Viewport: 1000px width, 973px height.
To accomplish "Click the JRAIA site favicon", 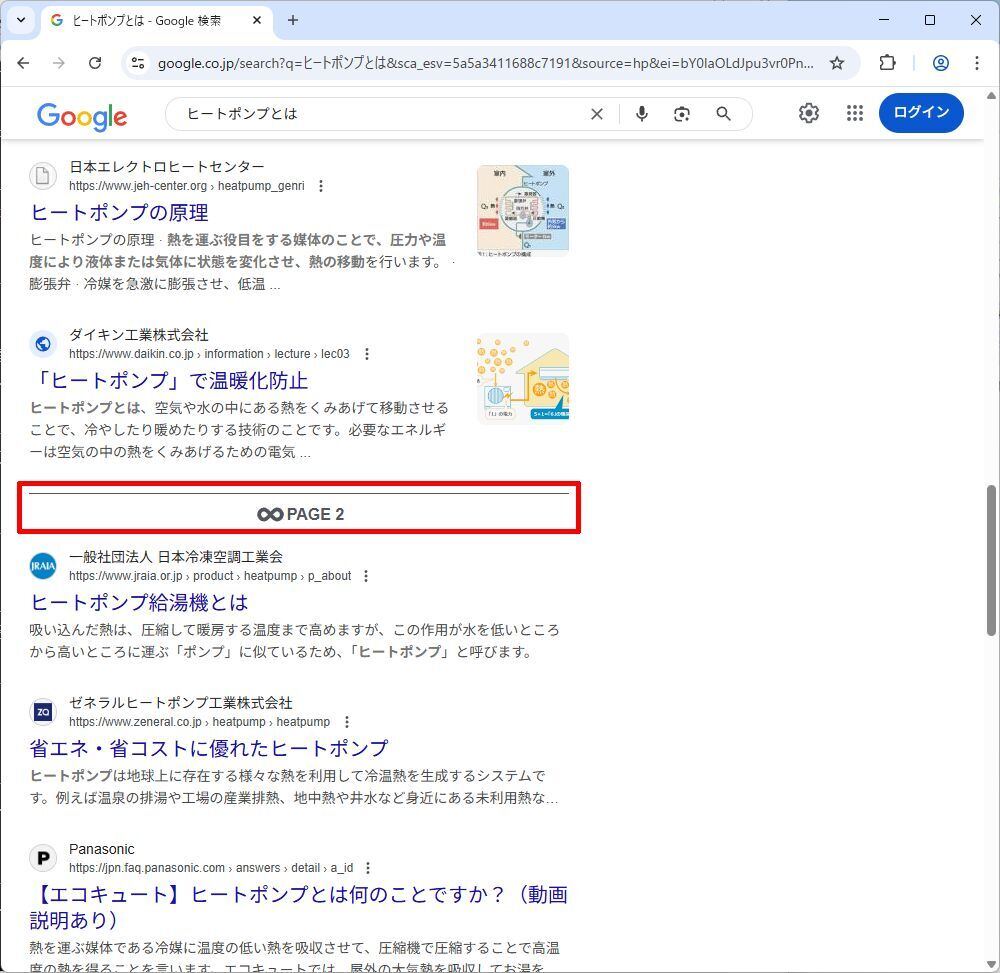I will pos(43,566).
